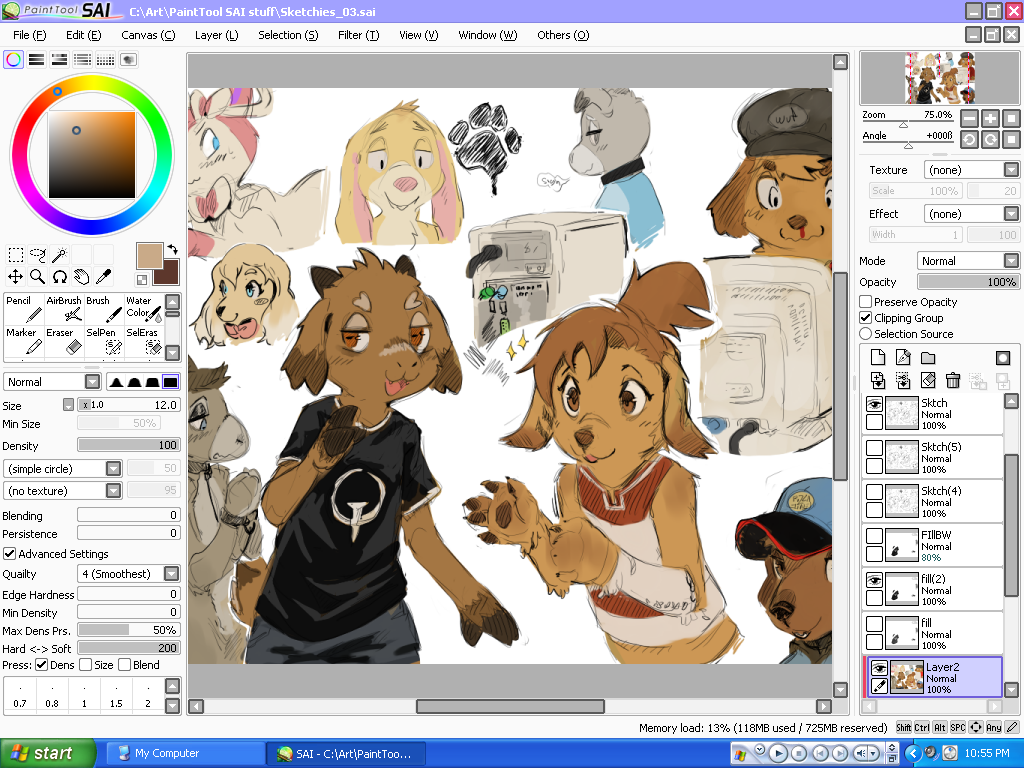
Task: Choose the Marker tool
Action: tap(24, 341)
